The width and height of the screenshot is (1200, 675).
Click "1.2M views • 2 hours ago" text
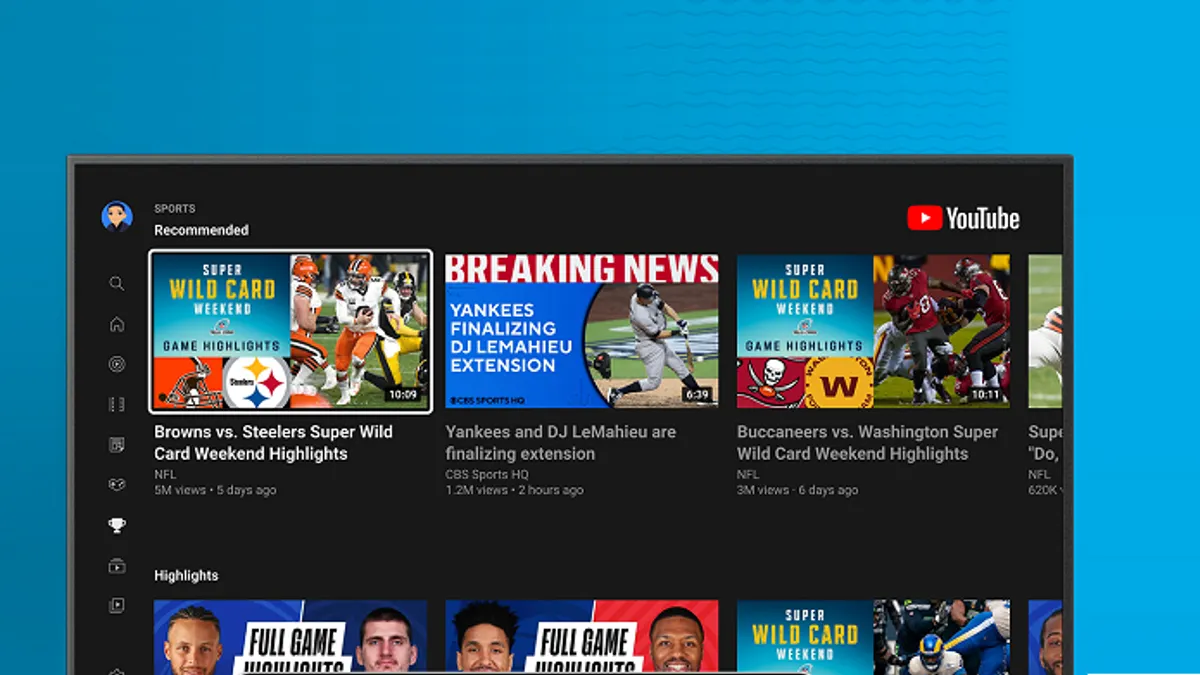click(514, 490)
